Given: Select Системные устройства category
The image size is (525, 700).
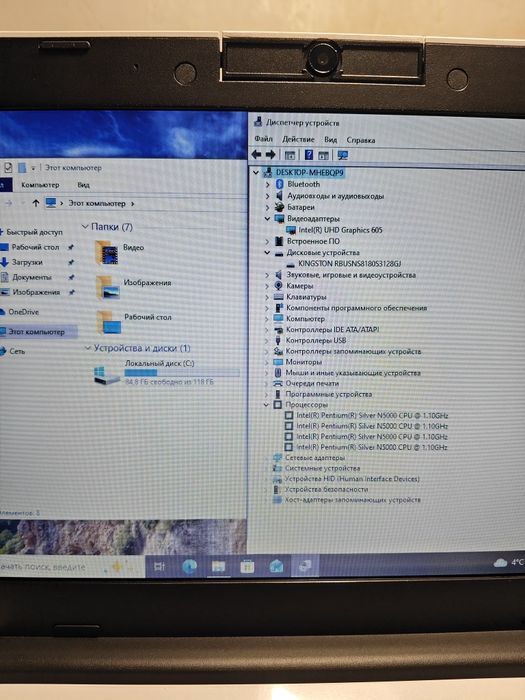Looking at the screenshot, I should tap(322, 468).
